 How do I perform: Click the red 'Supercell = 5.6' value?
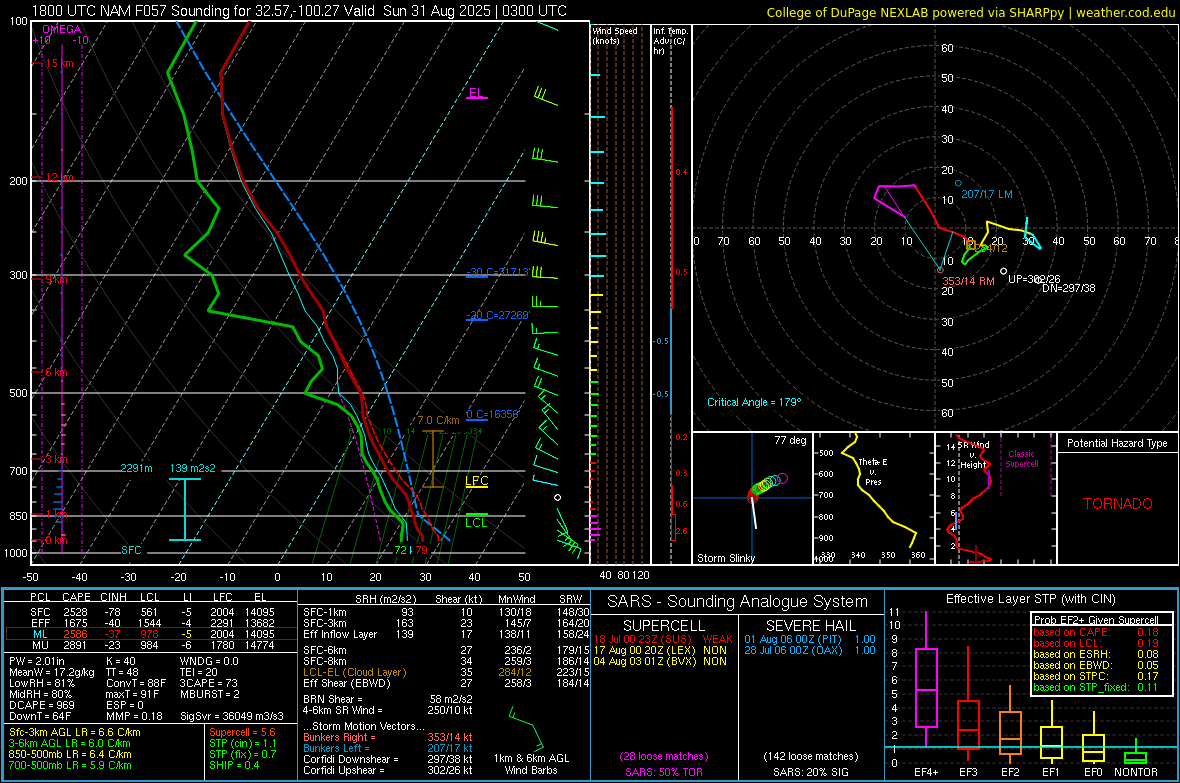pyautogui.click(x=242, y=732)
